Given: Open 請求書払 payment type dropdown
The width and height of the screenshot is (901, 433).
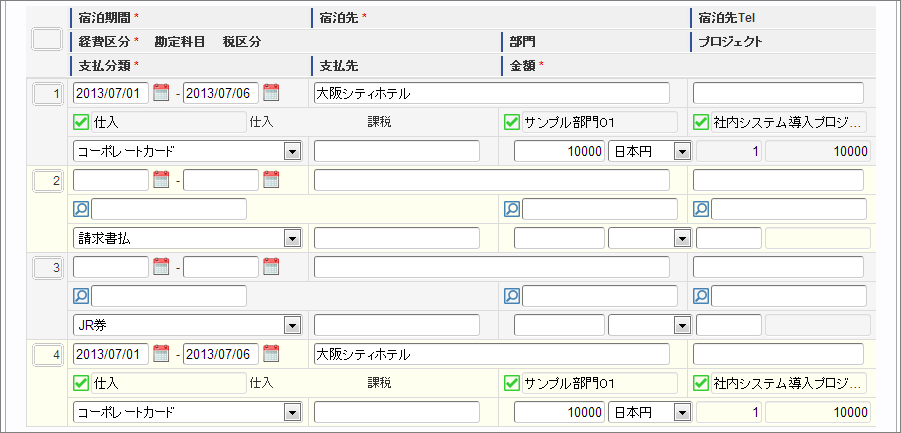Looking at the screenshot, I should click(x=292, y=239).
